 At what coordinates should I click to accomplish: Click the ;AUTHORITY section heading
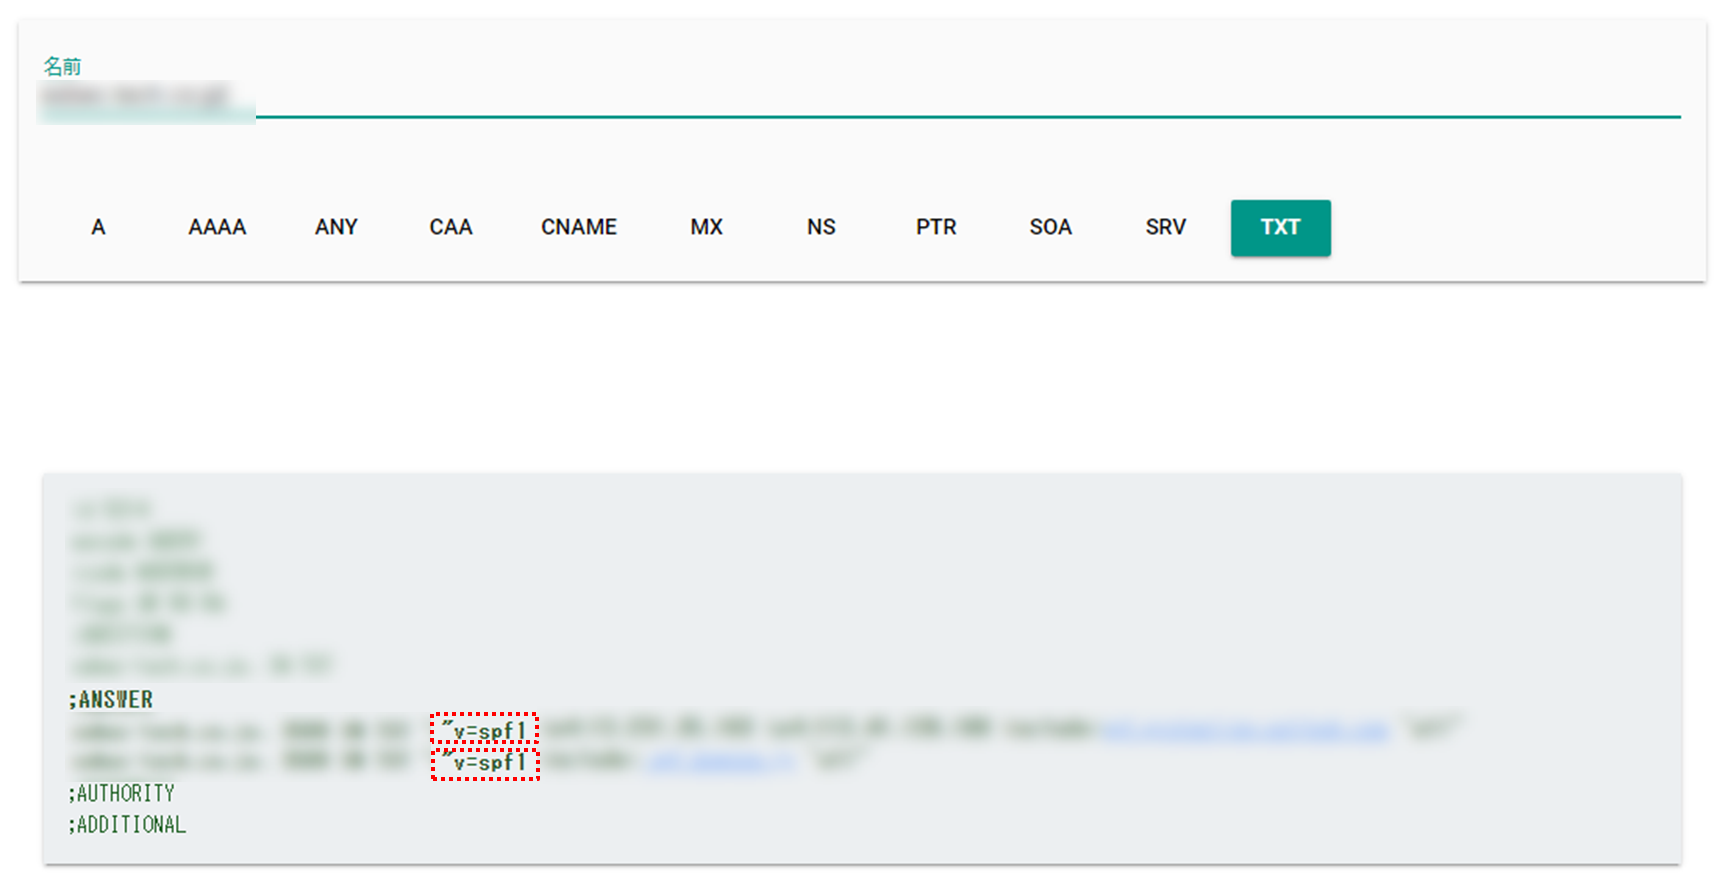122,794
